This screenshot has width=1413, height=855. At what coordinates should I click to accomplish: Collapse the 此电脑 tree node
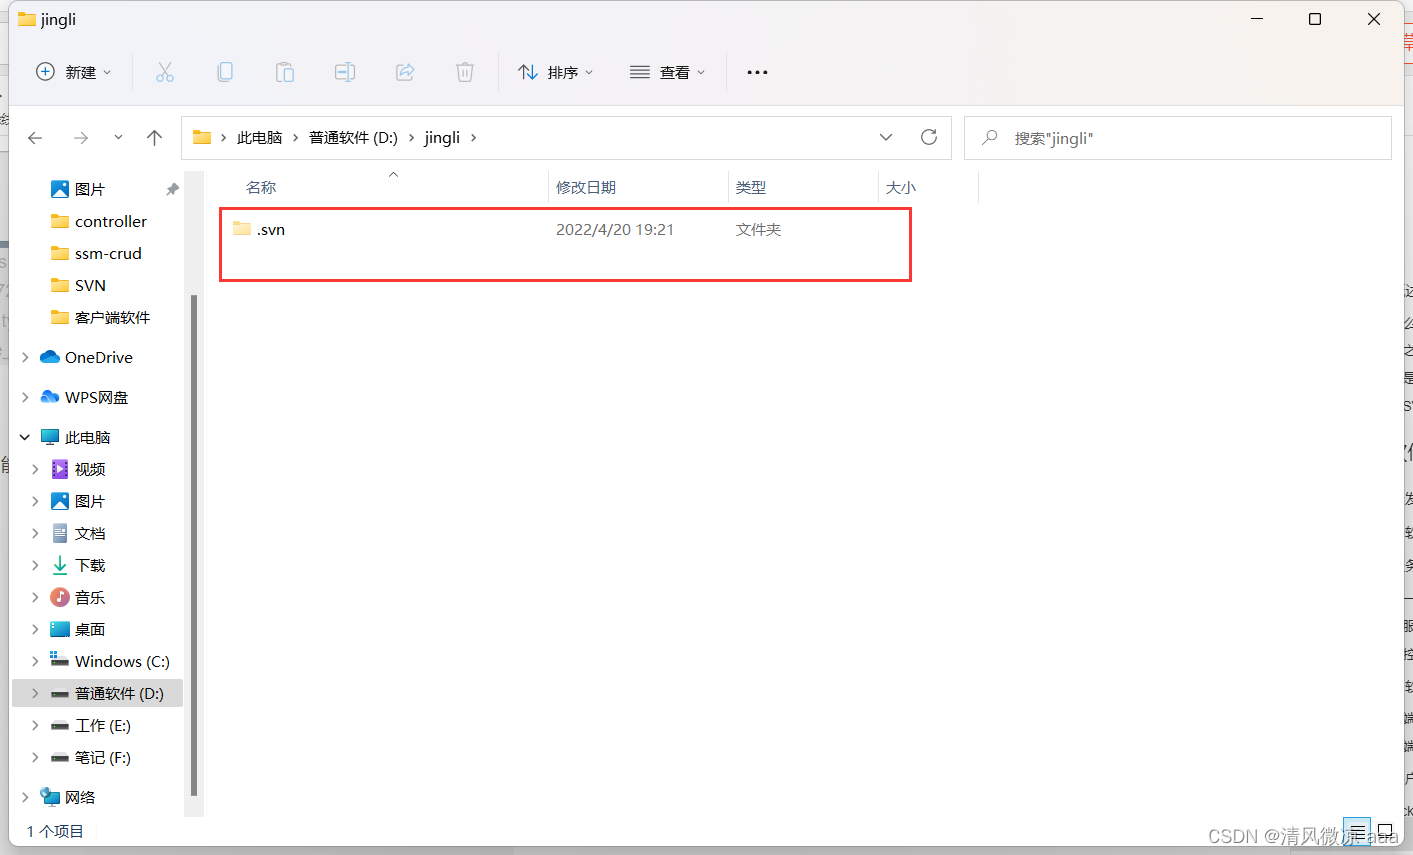(25, 437)
